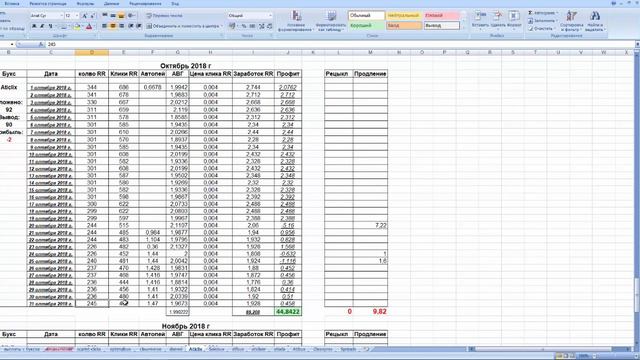The image size is (640, 360).
Task: Select the green profit total cell 44,8422
Action: point(288,311)
